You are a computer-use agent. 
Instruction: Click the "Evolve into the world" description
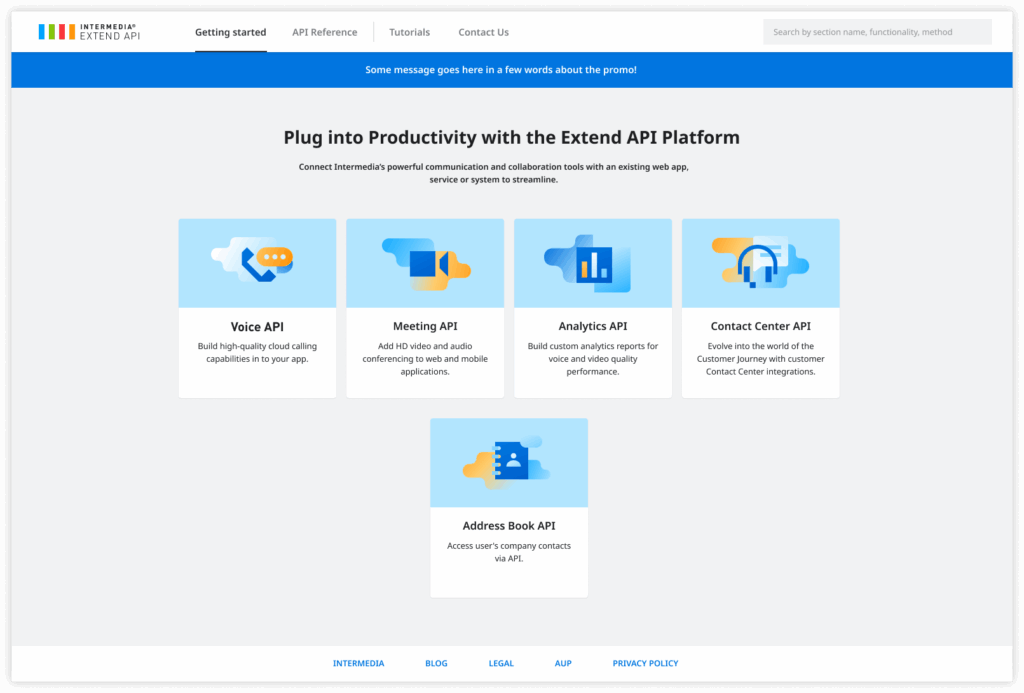click(761, 359)
